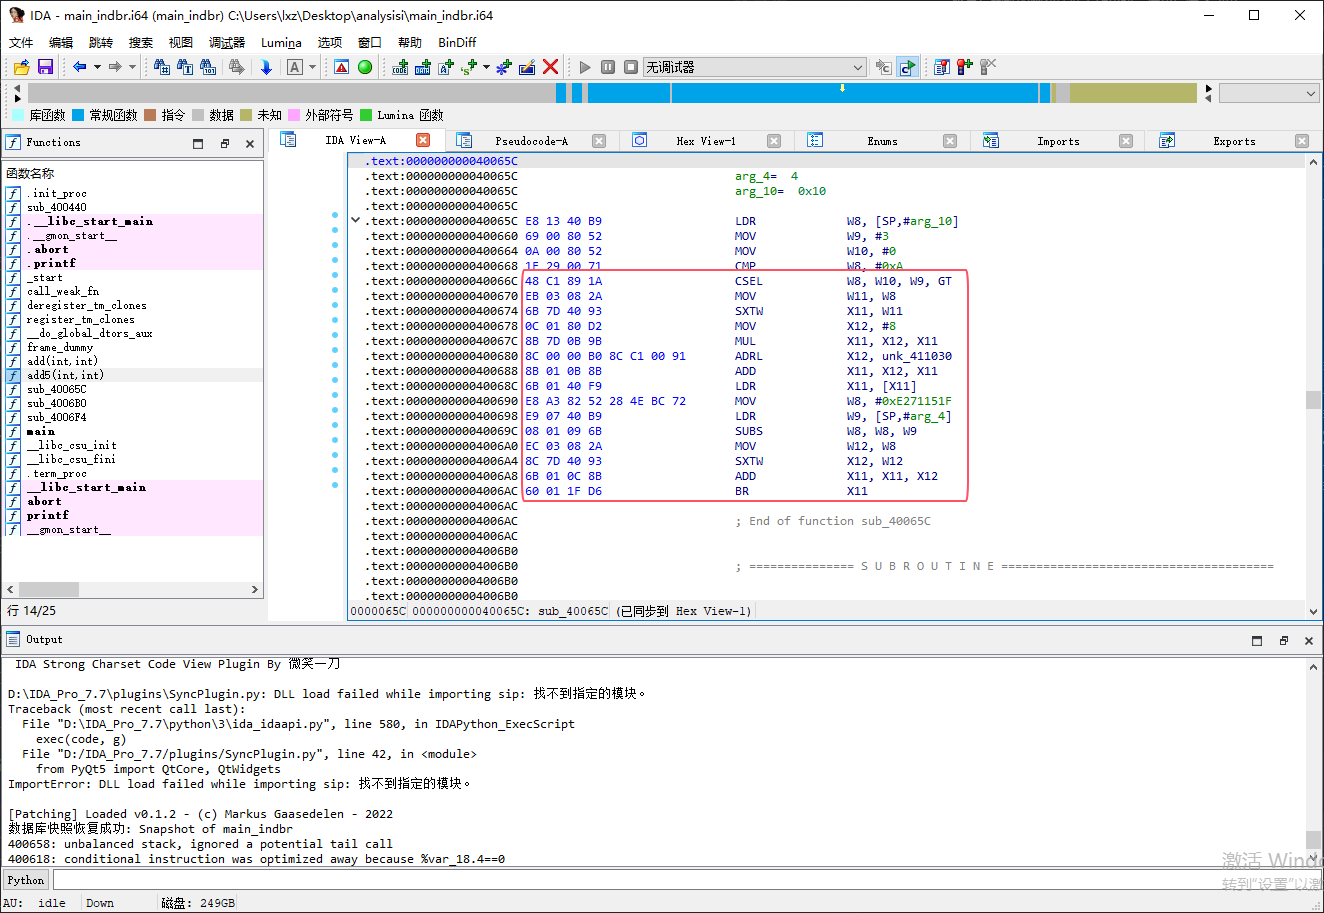Open the Hex View-1 tab
The height and width of the screenshot is (913, 1324).
(706, 141)
